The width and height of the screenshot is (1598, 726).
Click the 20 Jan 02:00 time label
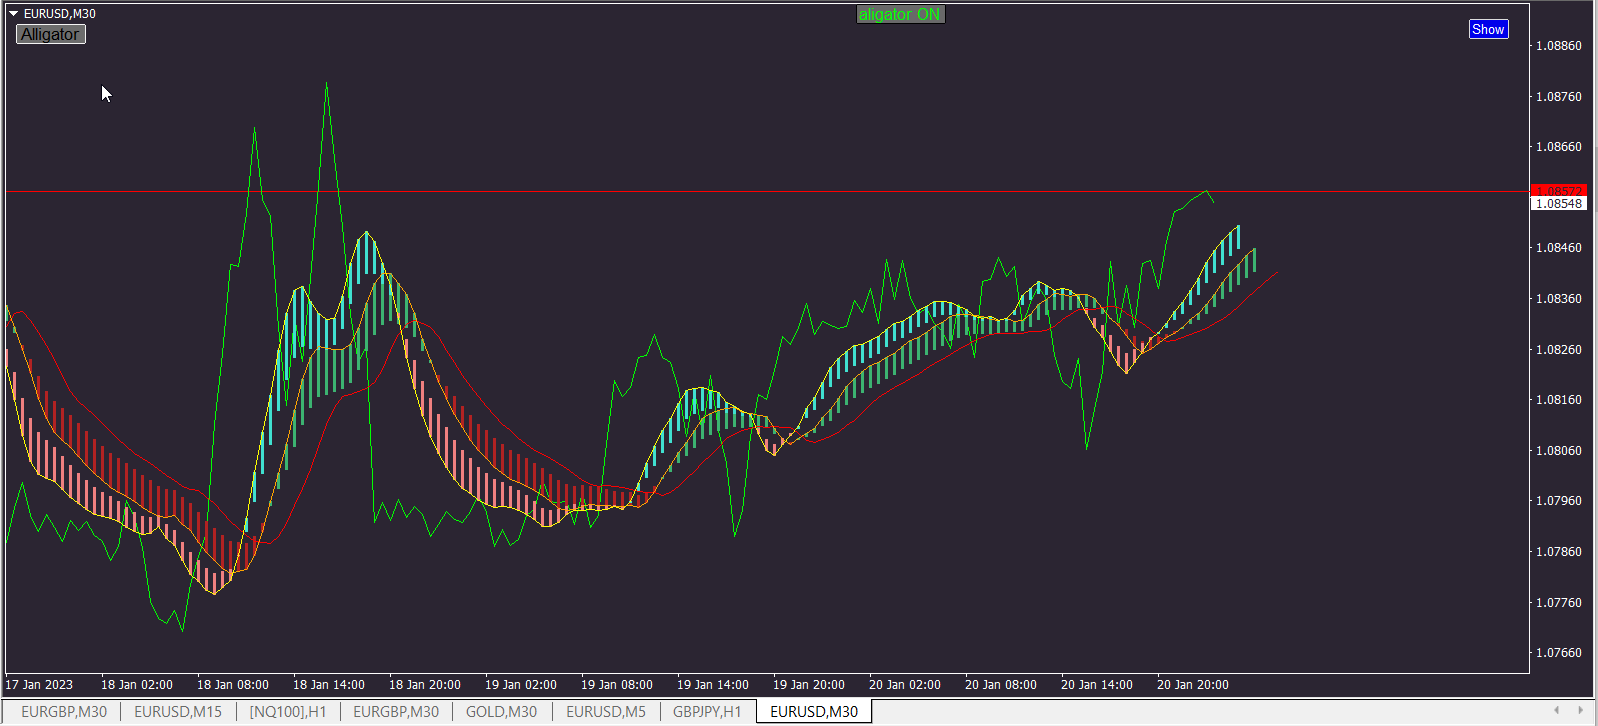click(905, 685)
